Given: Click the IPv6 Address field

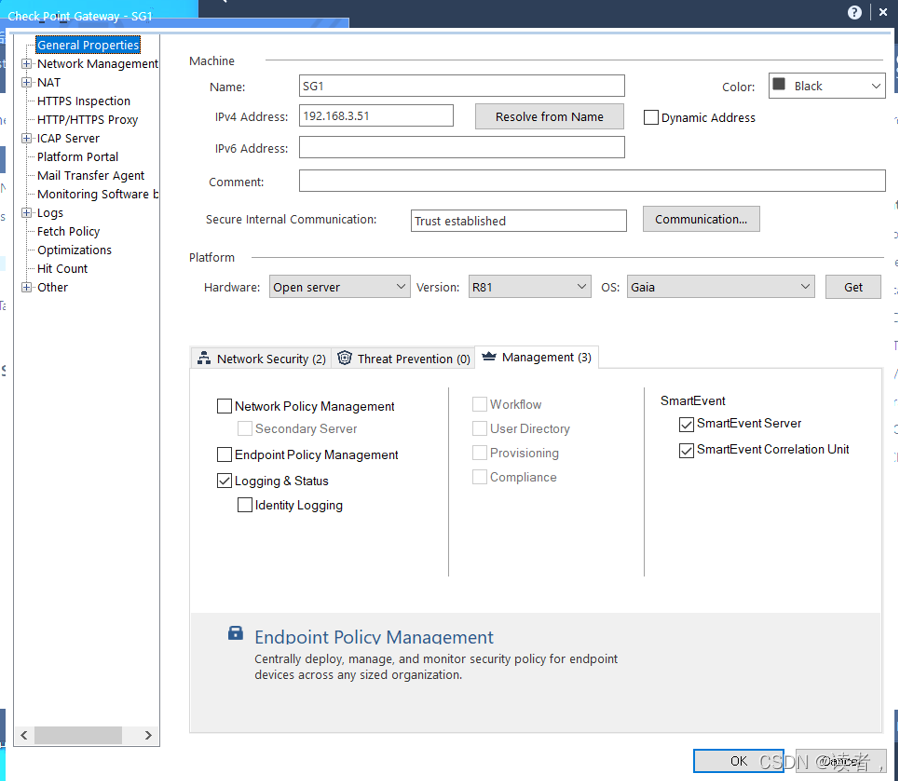Looking at the screenshot, I should (462, 147).
